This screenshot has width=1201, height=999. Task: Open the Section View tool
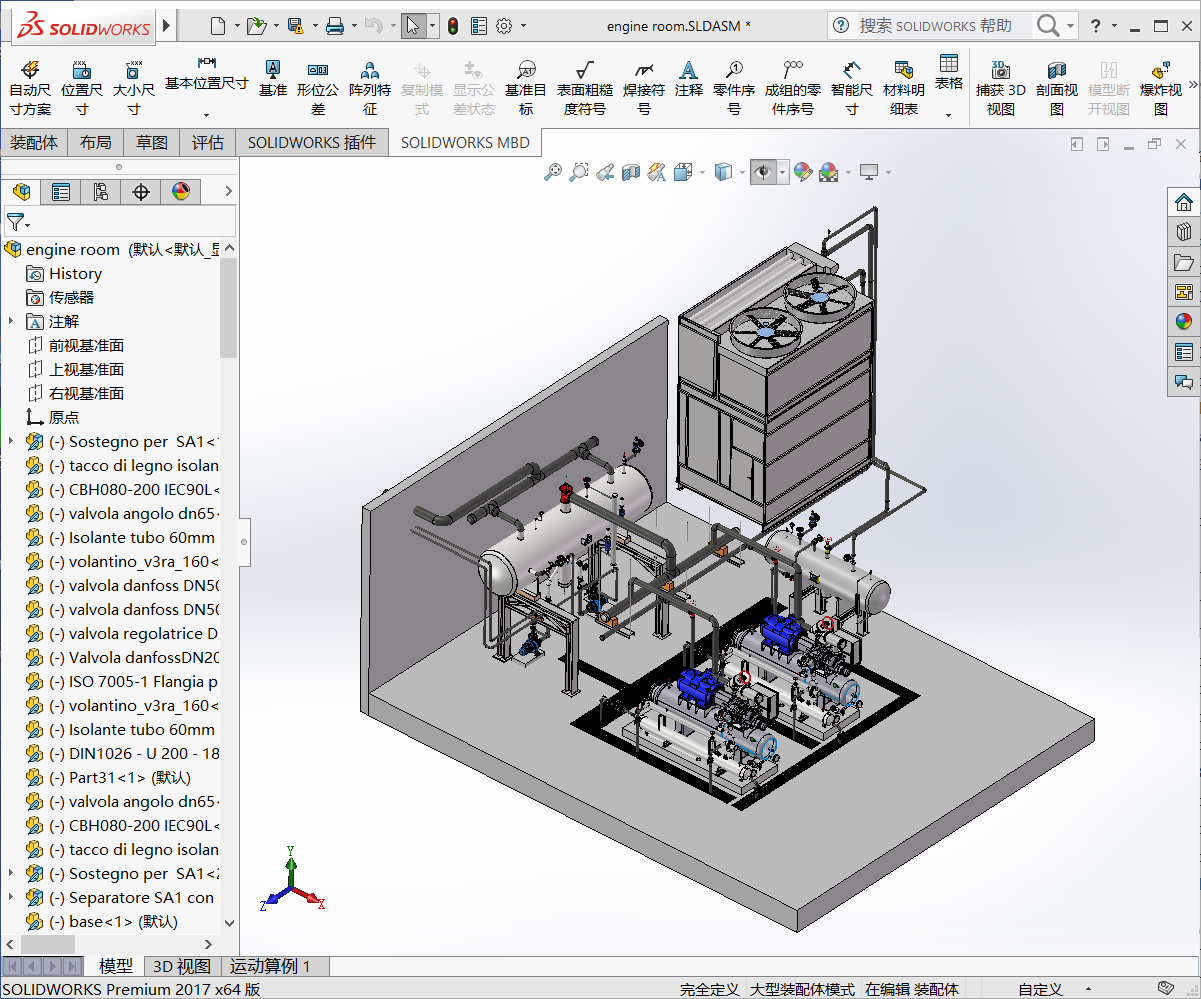coord(630,171)
